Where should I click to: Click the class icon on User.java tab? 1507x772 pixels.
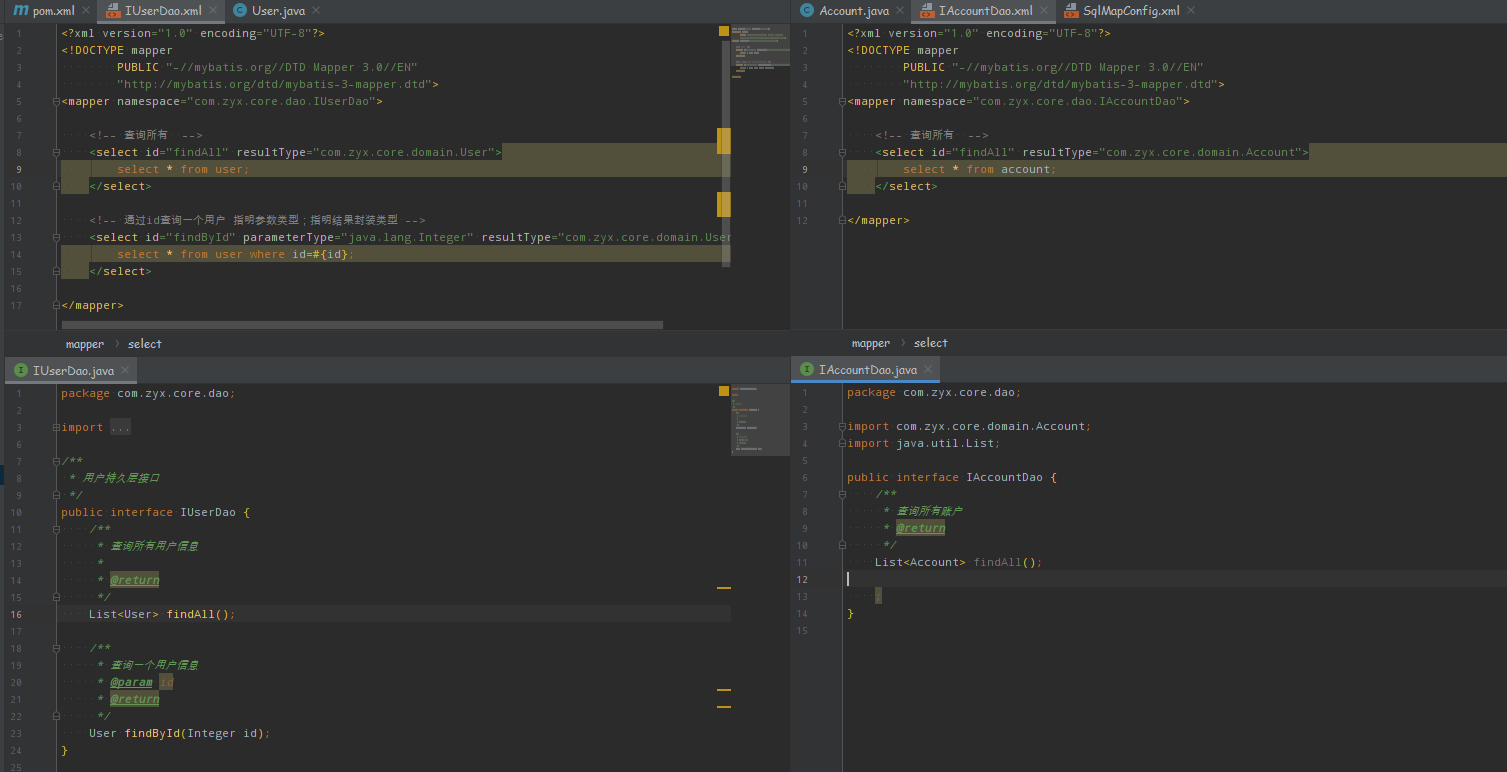(240, 11)
